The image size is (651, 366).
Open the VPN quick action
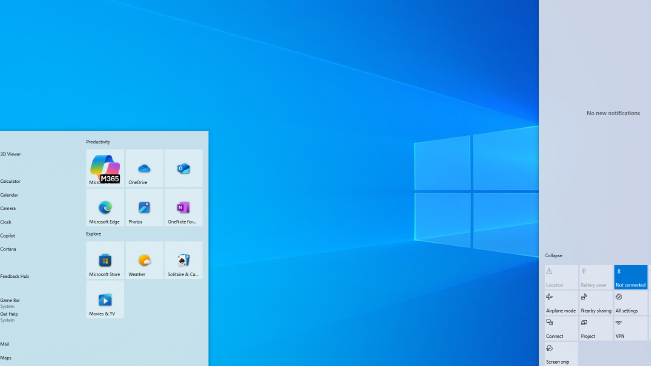click(x=631, y=328)
